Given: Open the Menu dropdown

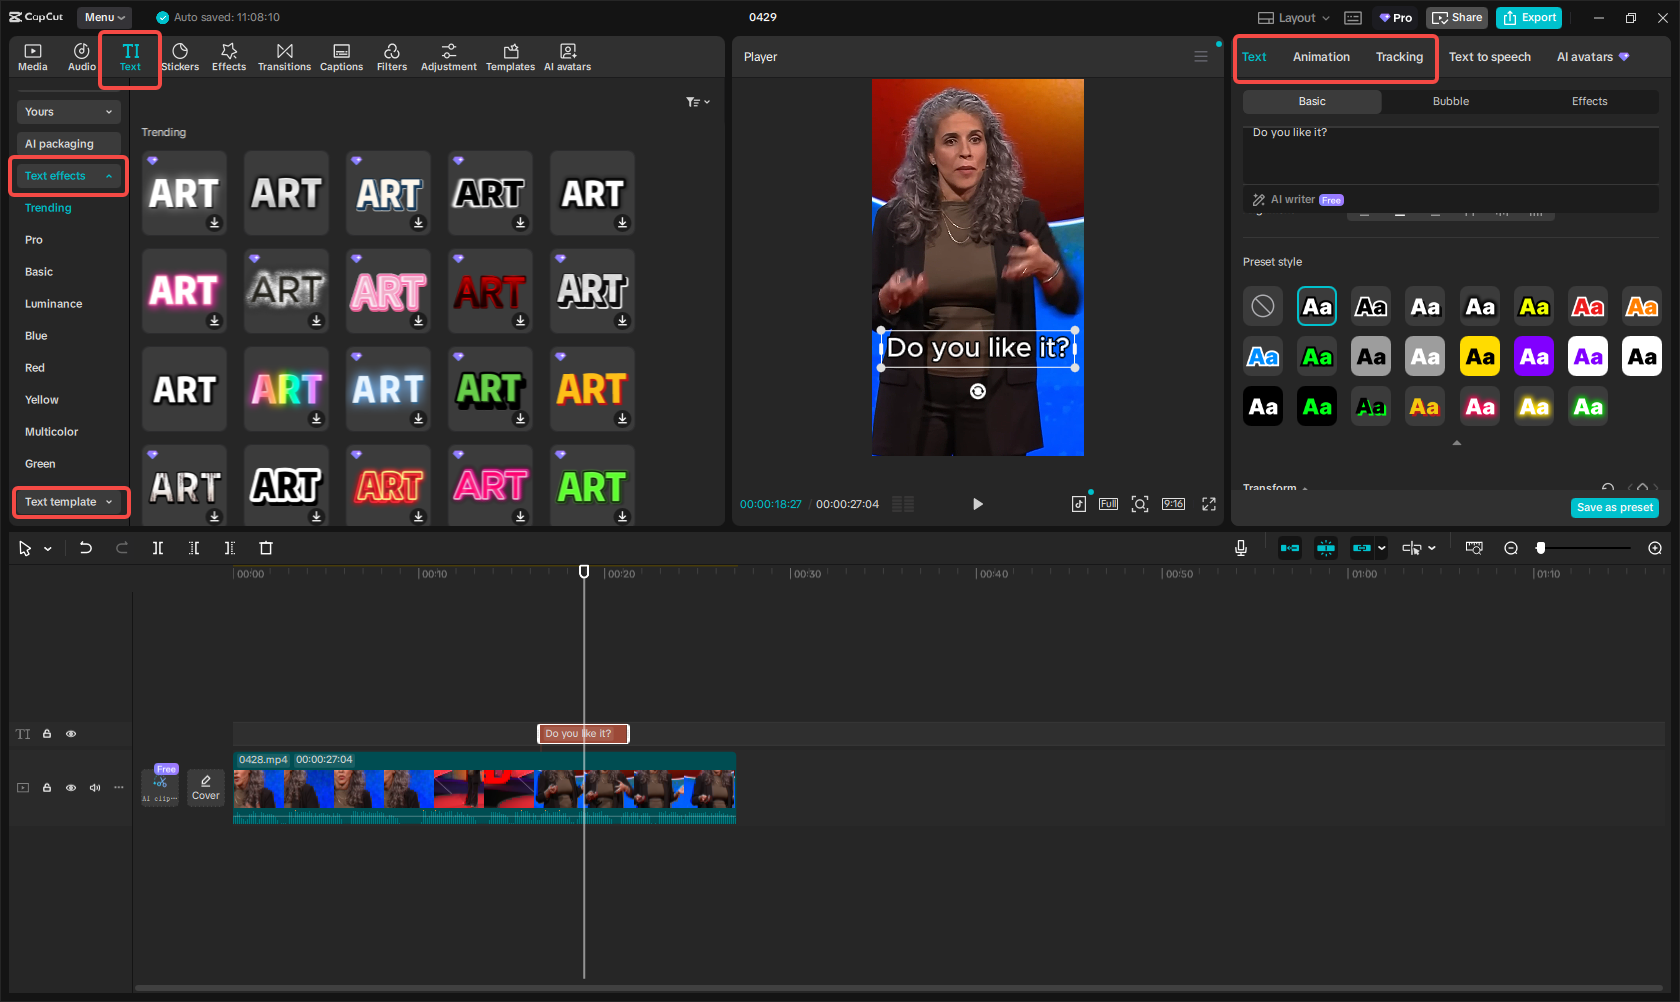Looking at the screenshot, I should (105, 17).
